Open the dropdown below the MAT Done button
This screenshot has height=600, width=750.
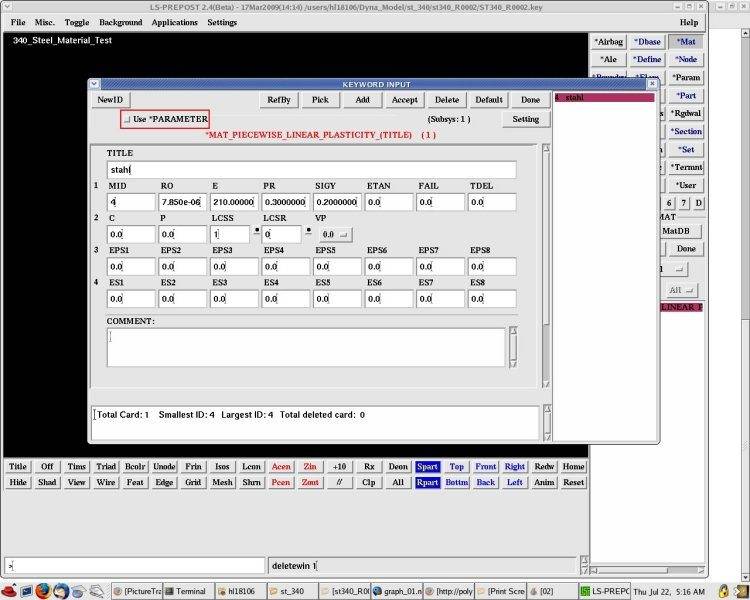click(674, 269)
